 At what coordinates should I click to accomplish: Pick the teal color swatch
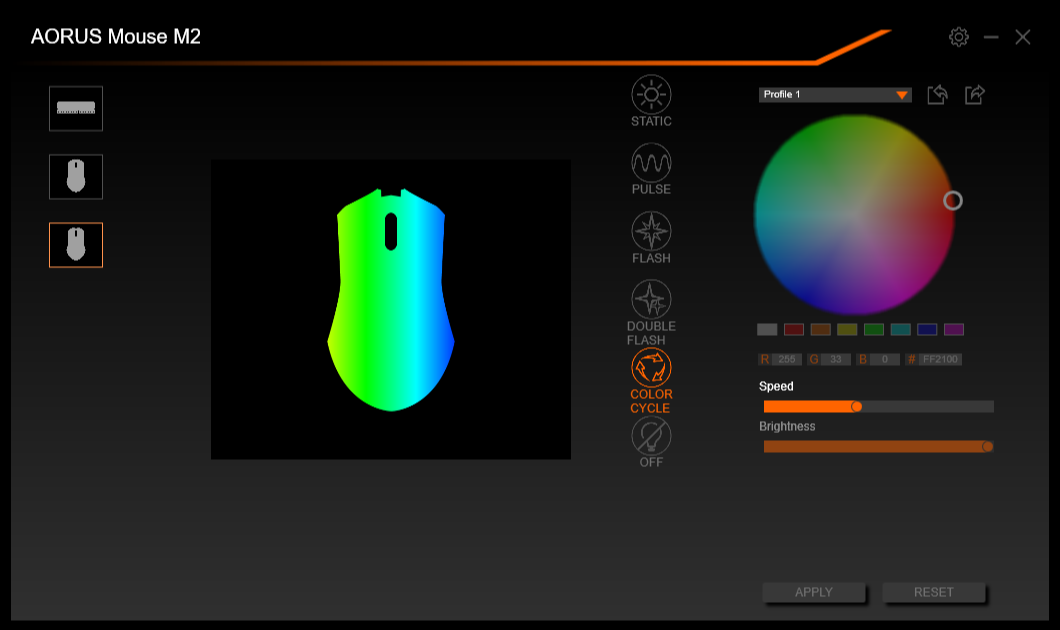(900, 329)
